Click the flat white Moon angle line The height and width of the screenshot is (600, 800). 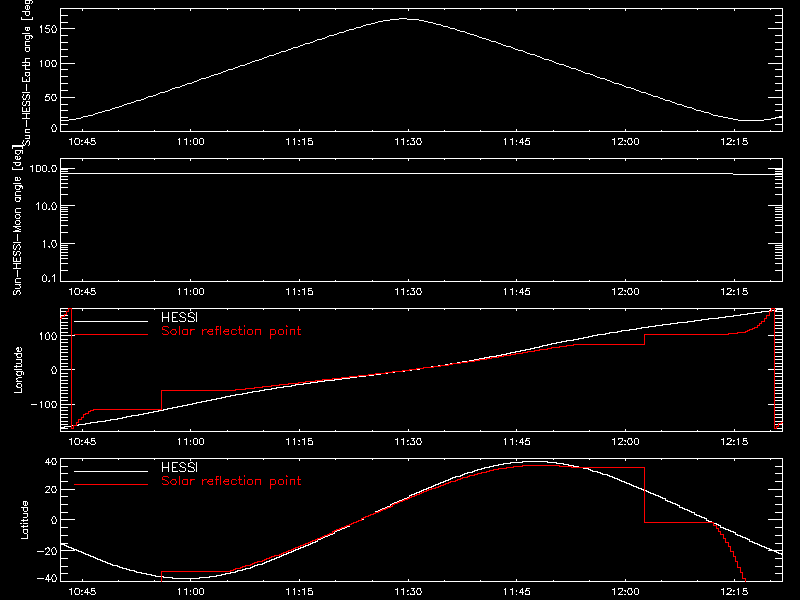coord(421,174)
